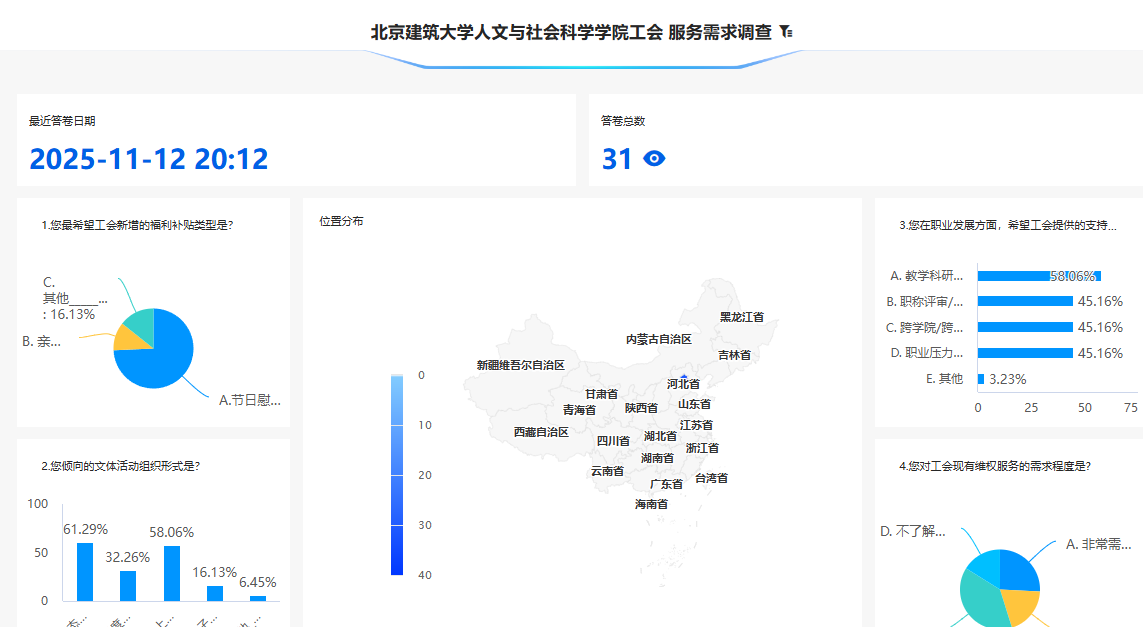Click the latest response date 2025-11-12 20:12
1143x627 pixels.
pyautogui.click(x=149, y=159)
